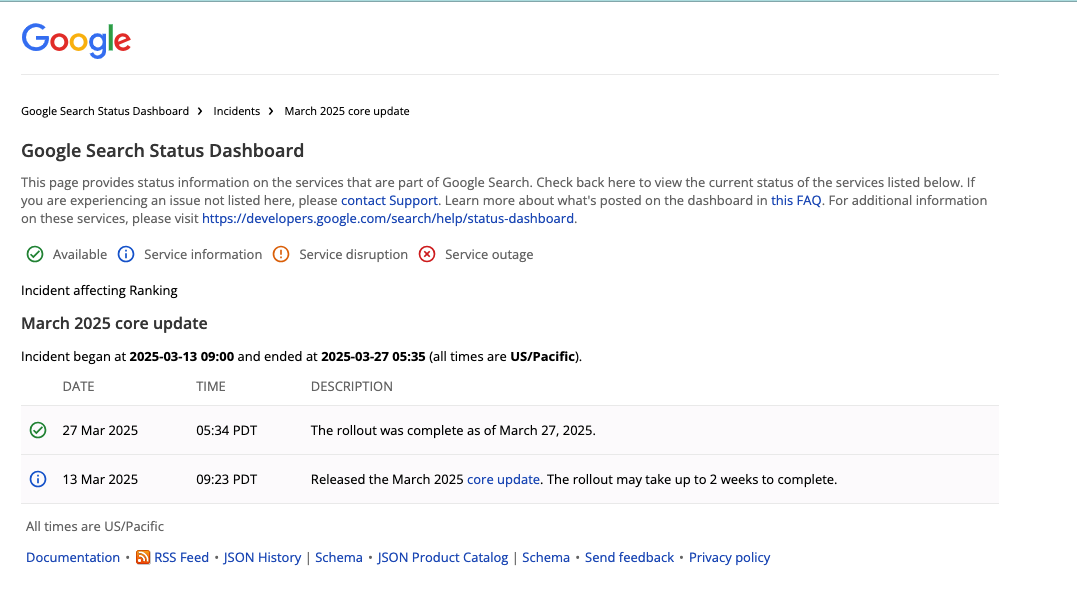Open Schema link next to JSON History
The width and height of the screenshot is (1077, 593).
click(x=339, y=557)
